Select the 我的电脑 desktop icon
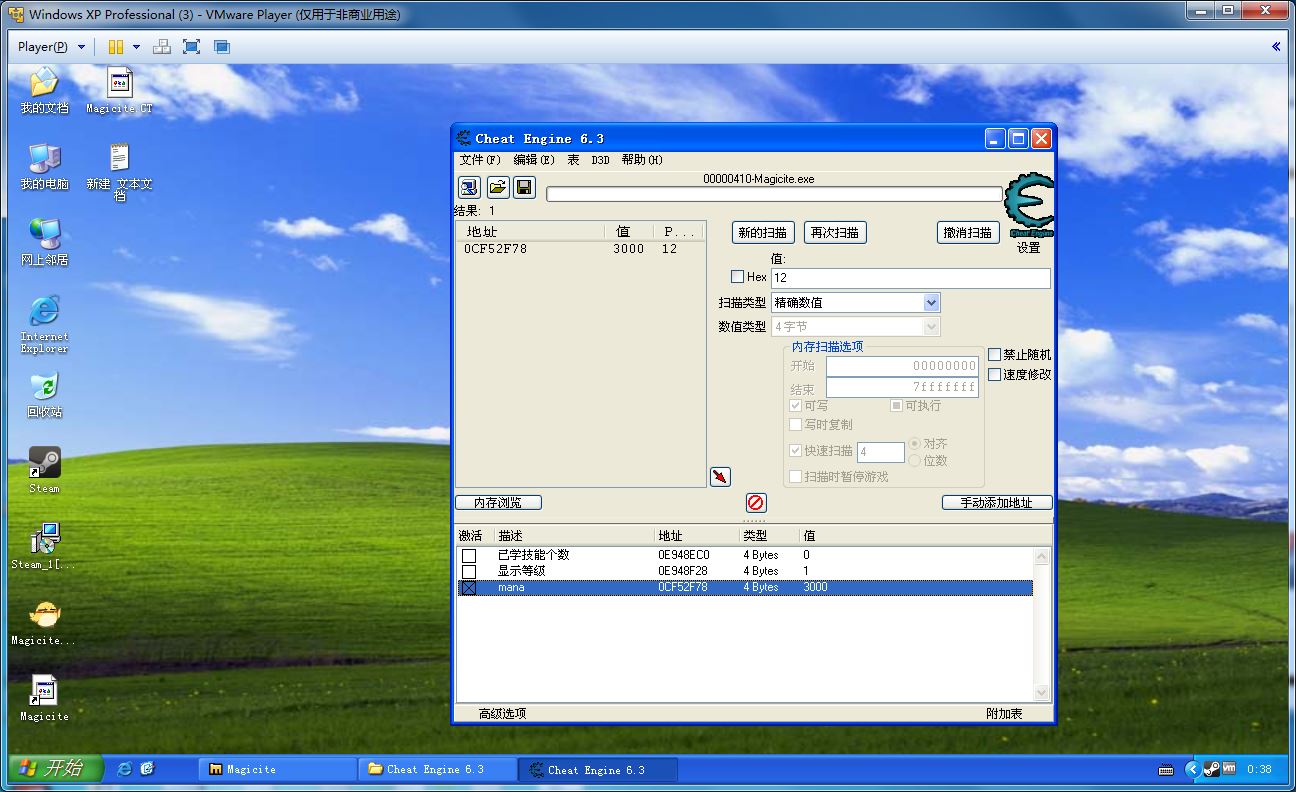Viewport: 1296px width, 792px height. click(44, 167)
